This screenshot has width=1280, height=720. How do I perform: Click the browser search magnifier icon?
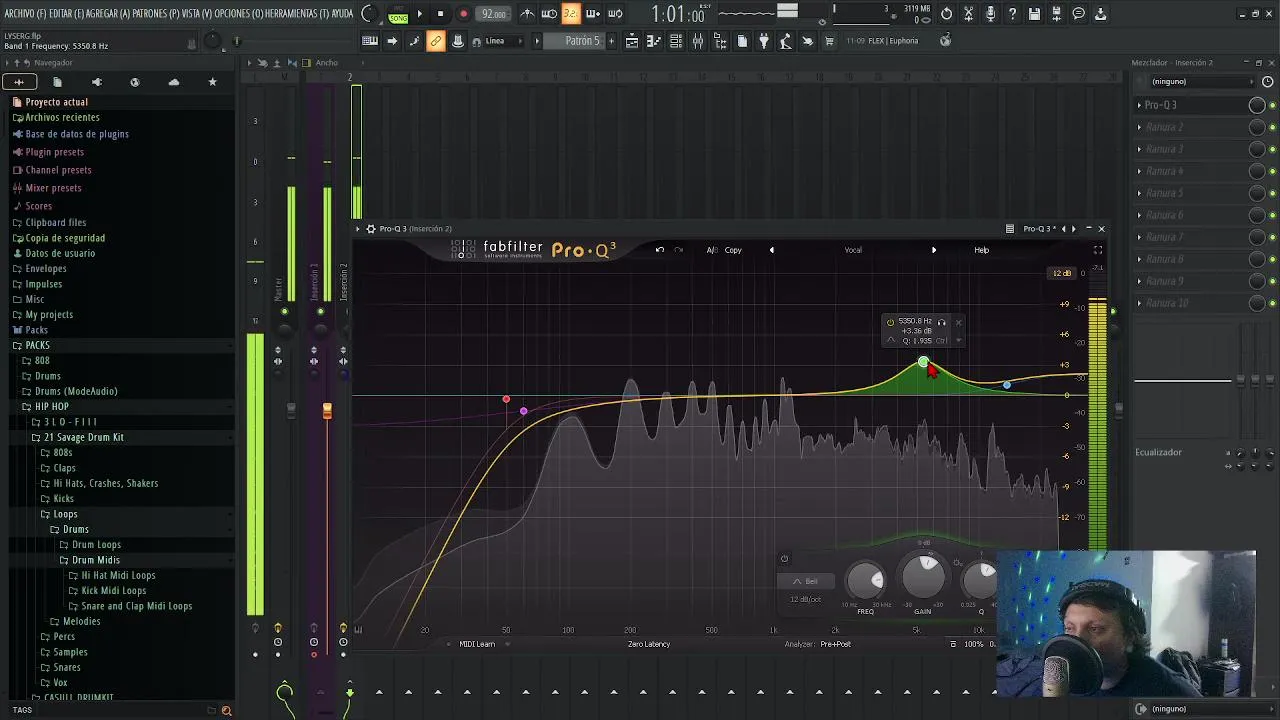coord(226,710)
